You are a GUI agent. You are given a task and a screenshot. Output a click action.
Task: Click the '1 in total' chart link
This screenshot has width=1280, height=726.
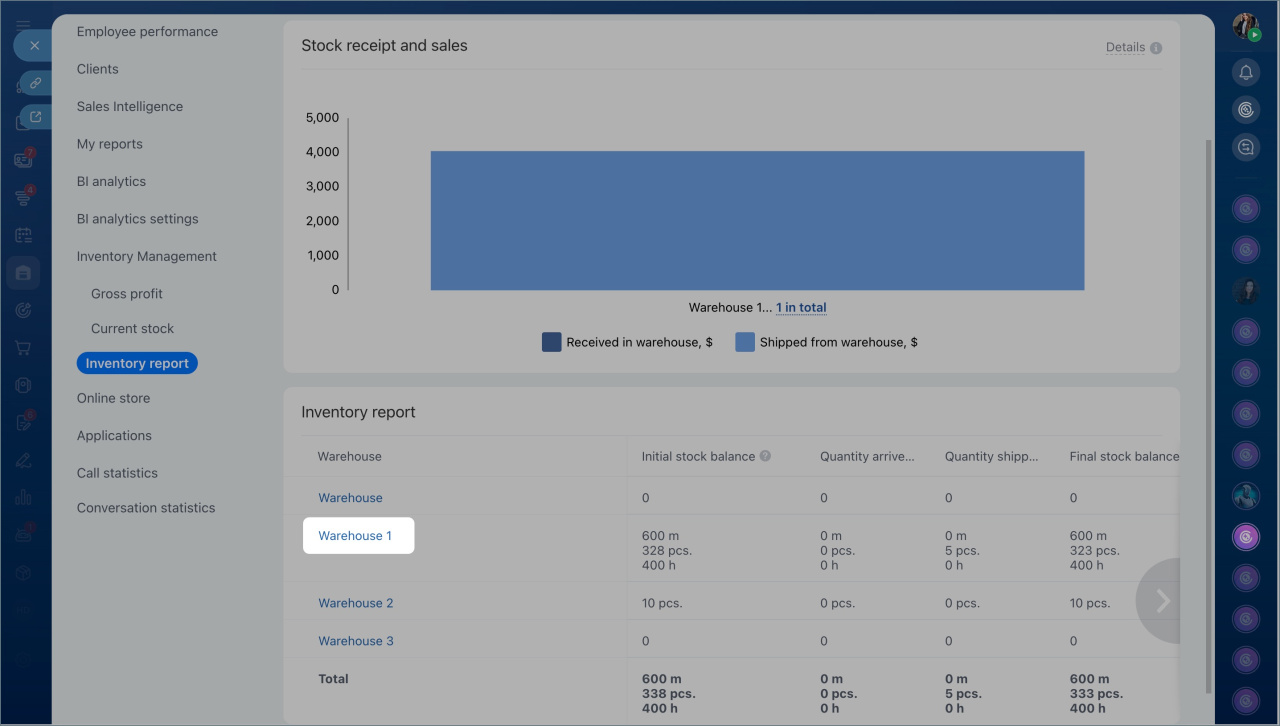(801, 308)
